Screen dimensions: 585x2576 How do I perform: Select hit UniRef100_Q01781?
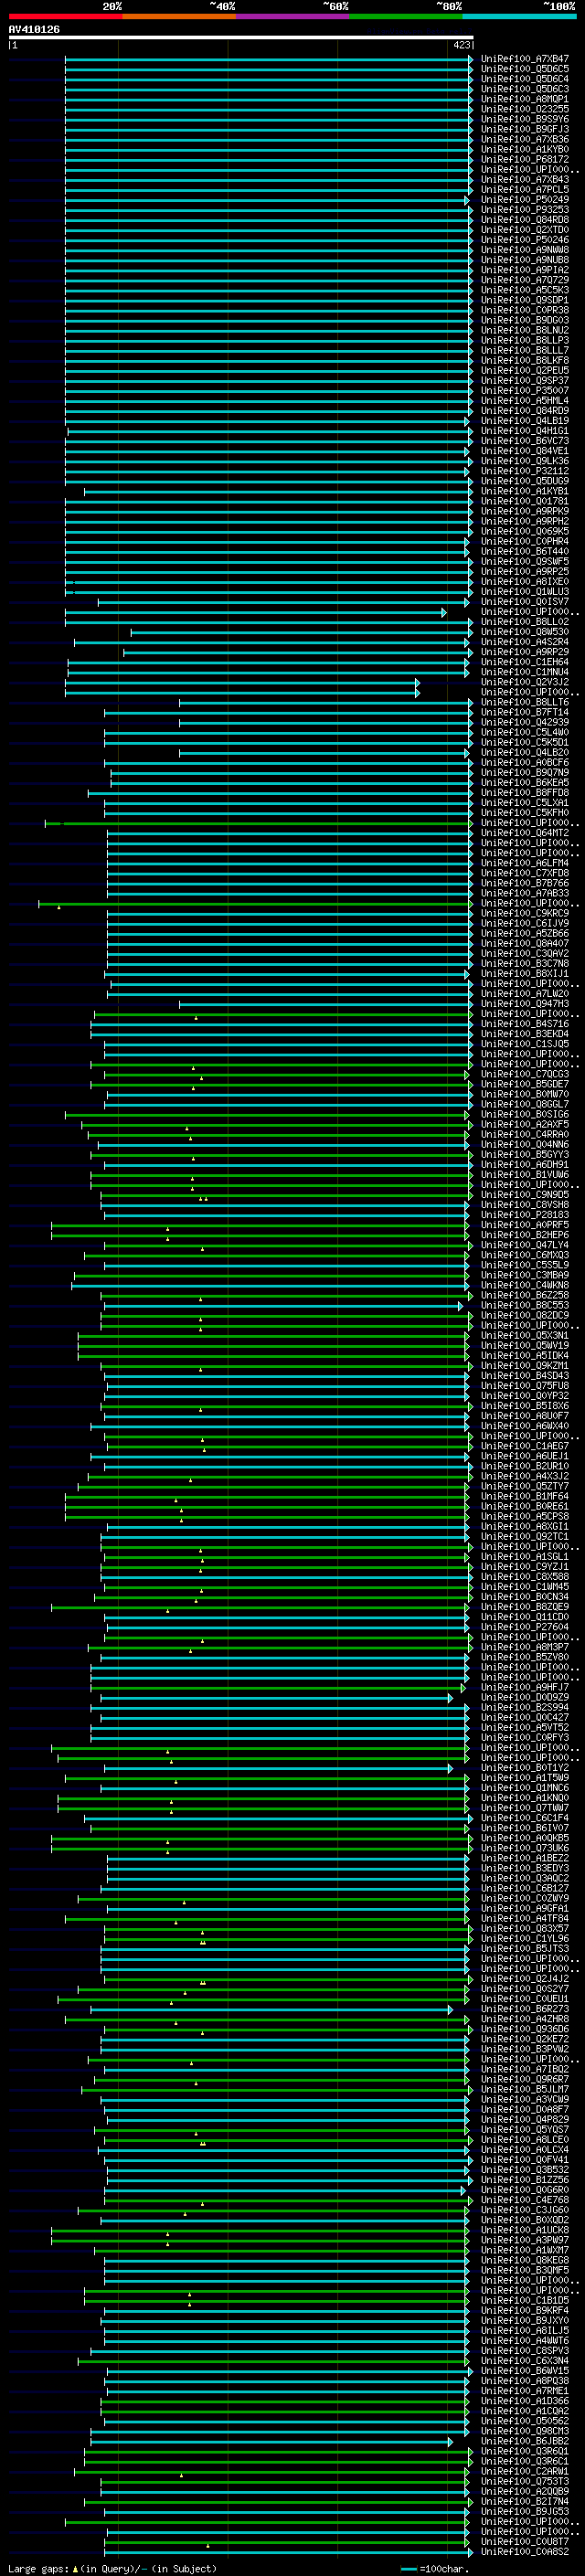click(x=525, y=501)
